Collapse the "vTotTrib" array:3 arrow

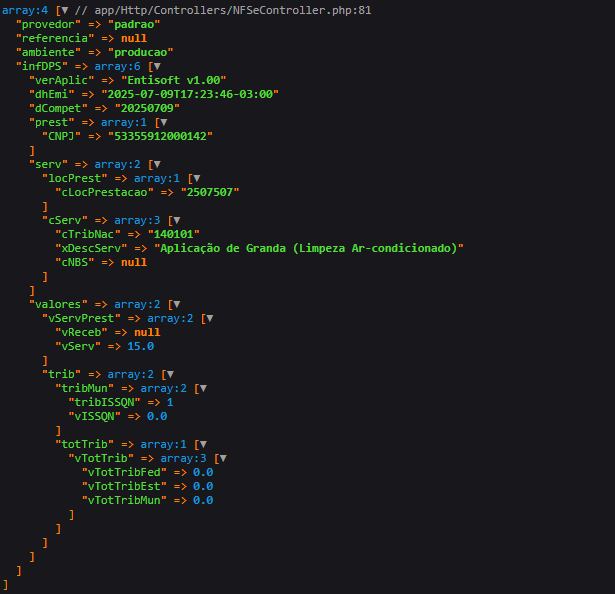tap(223, 459)
